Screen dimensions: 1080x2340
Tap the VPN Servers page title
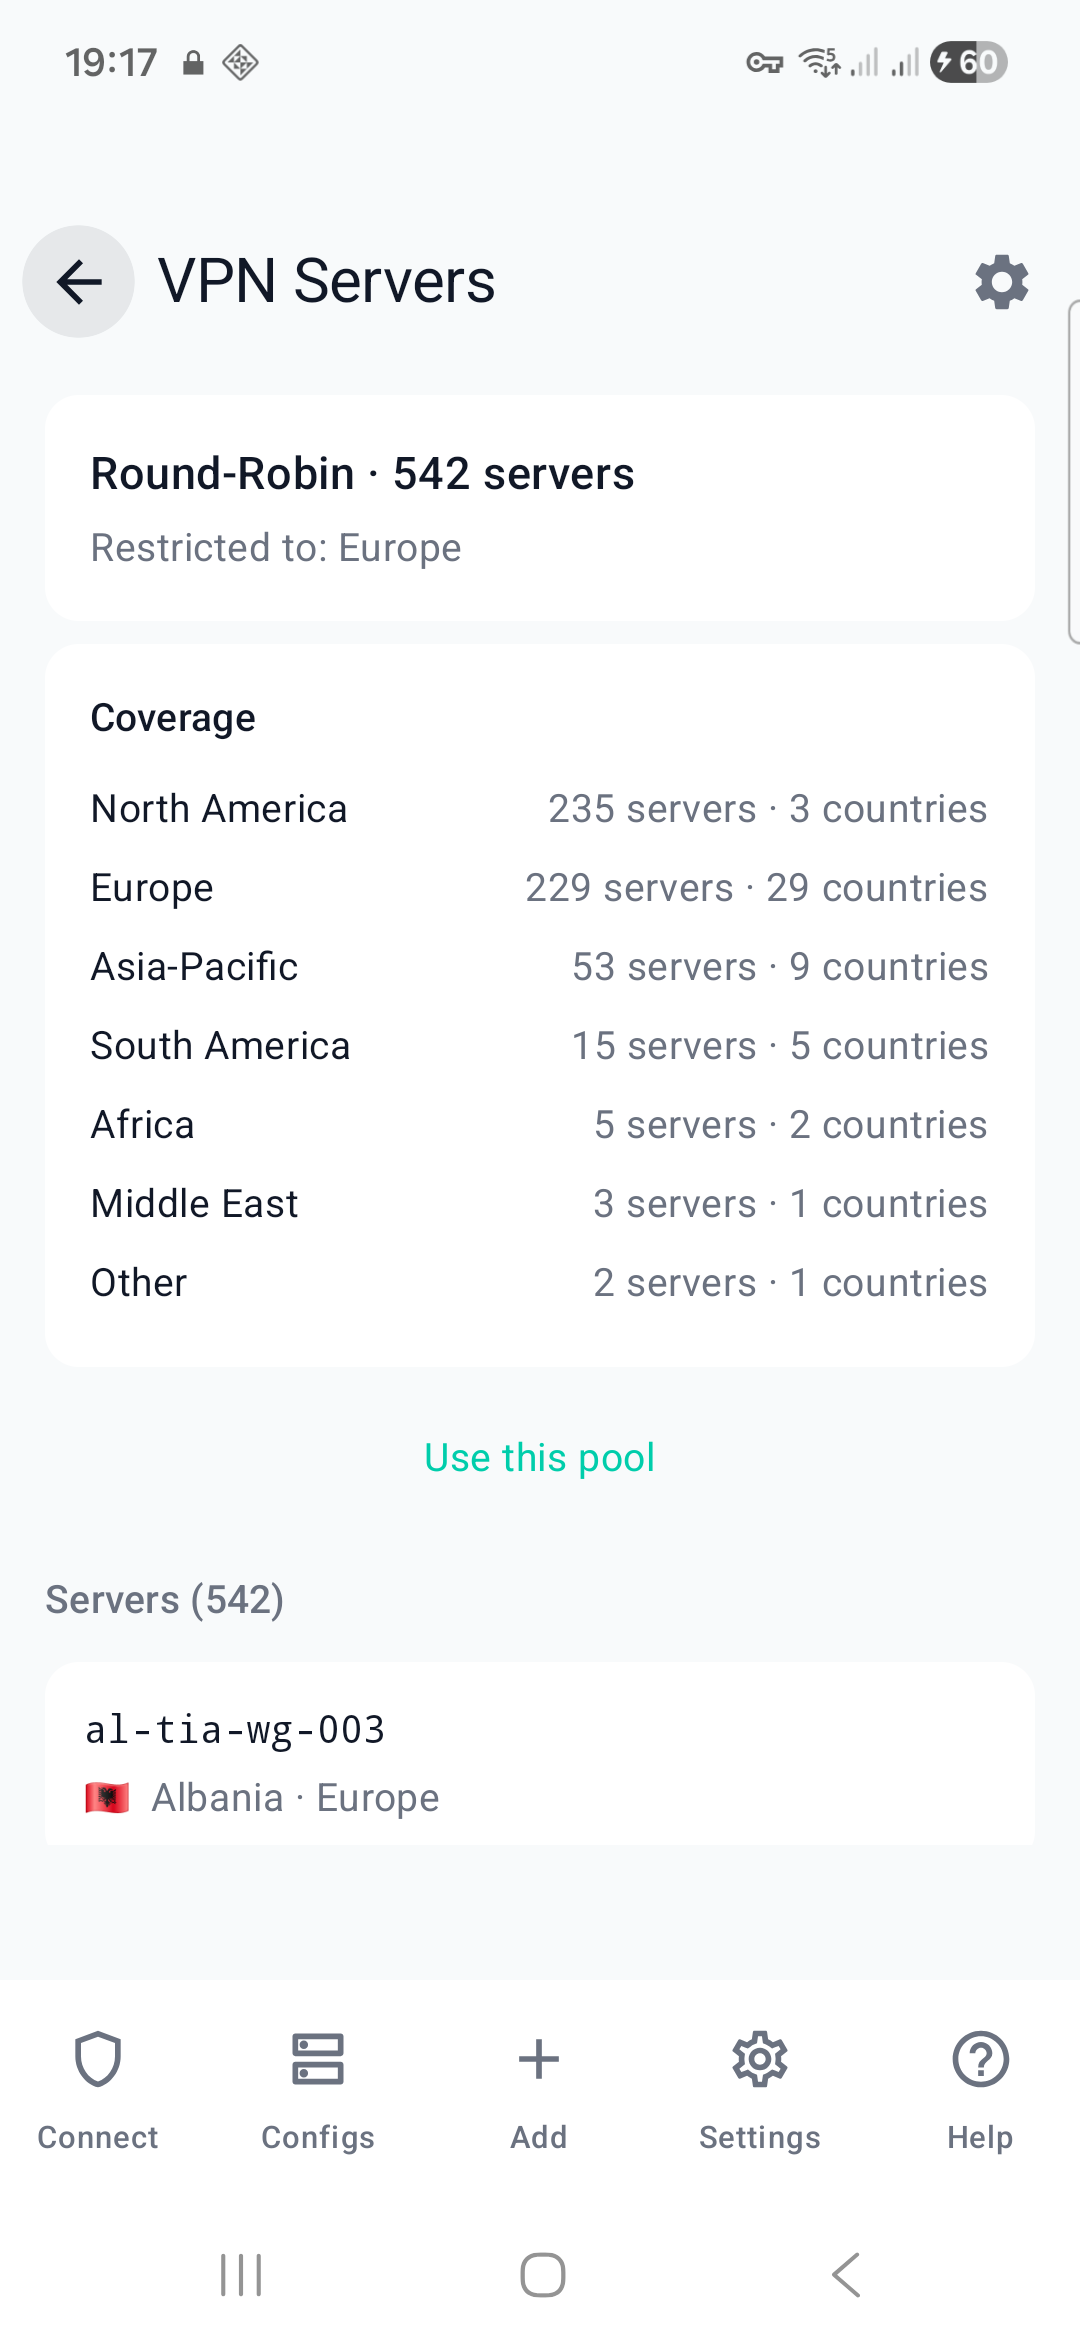point(327,281)
